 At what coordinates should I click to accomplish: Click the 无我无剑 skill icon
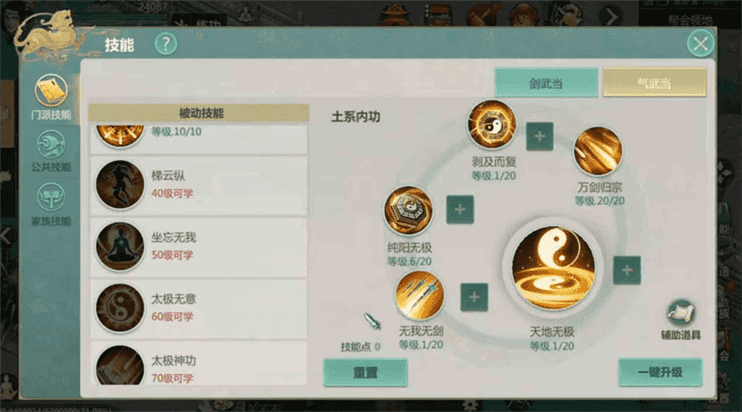420,295
